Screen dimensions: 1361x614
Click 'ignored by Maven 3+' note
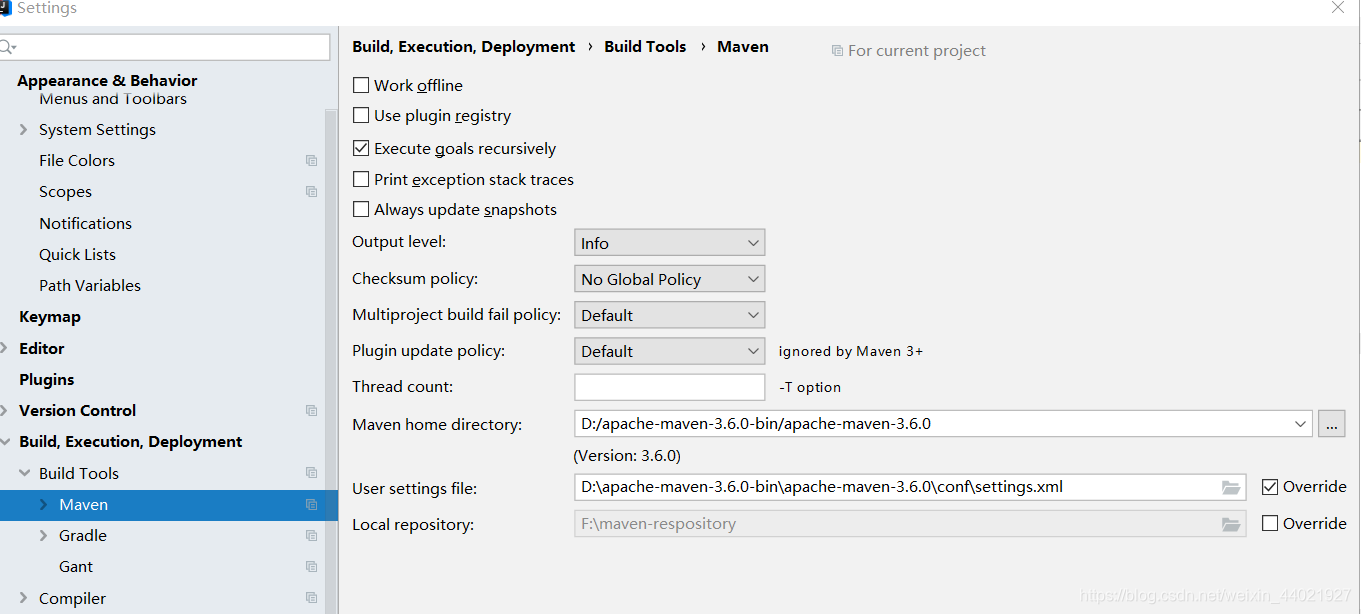pyautogui.click(x=851, y=351)
